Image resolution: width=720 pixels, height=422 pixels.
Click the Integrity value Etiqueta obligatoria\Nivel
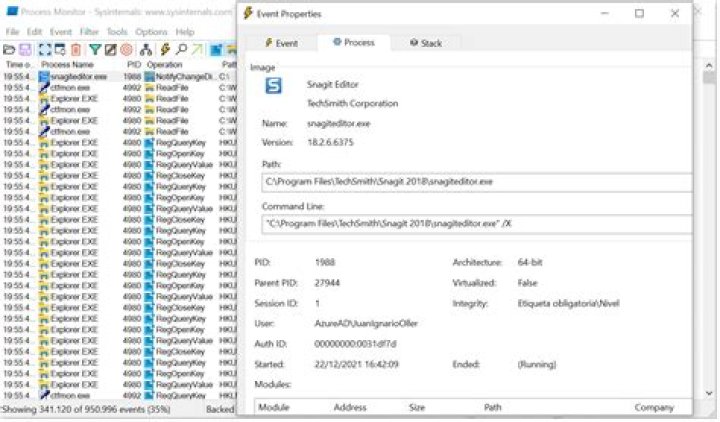(x=568, y=304)
